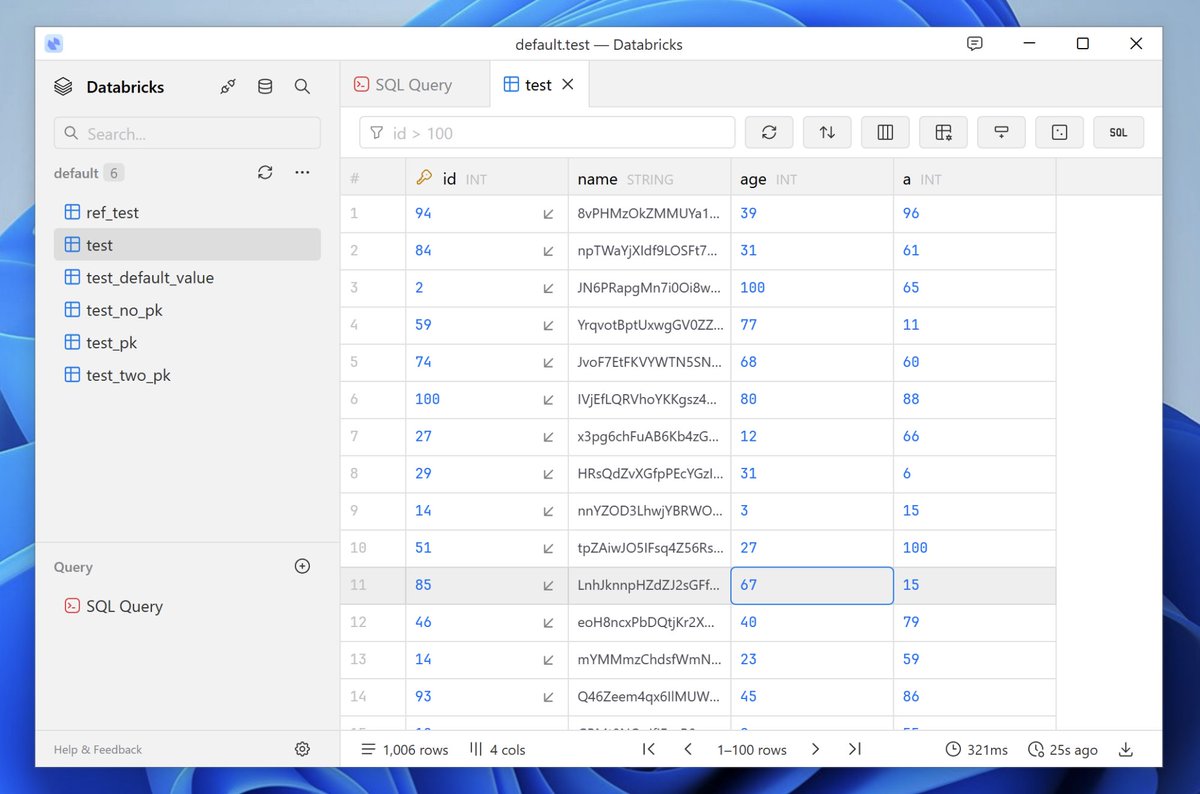
Task: Open the columns layout toolbar button
Action: click(x=885, y=132)
